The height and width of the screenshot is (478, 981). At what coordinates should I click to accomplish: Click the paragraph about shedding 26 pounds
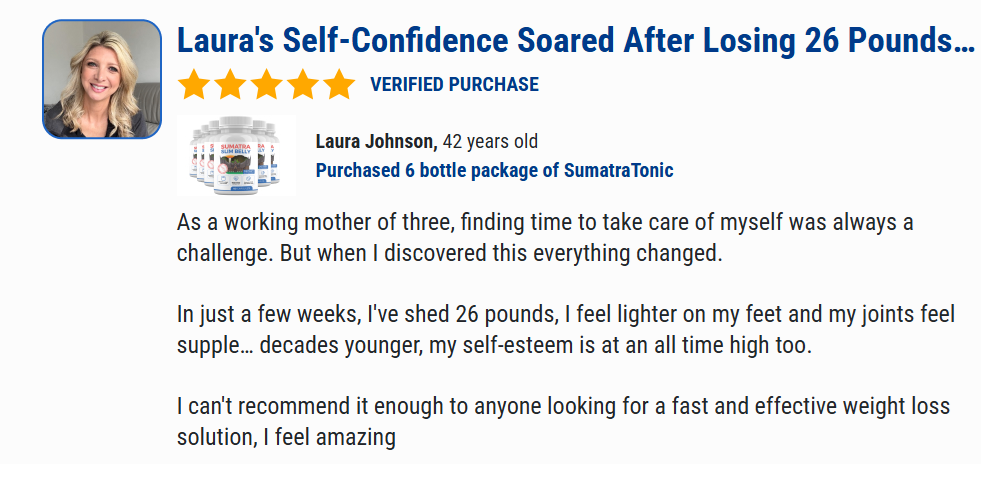pyautogui.click(x=566, y=330)
